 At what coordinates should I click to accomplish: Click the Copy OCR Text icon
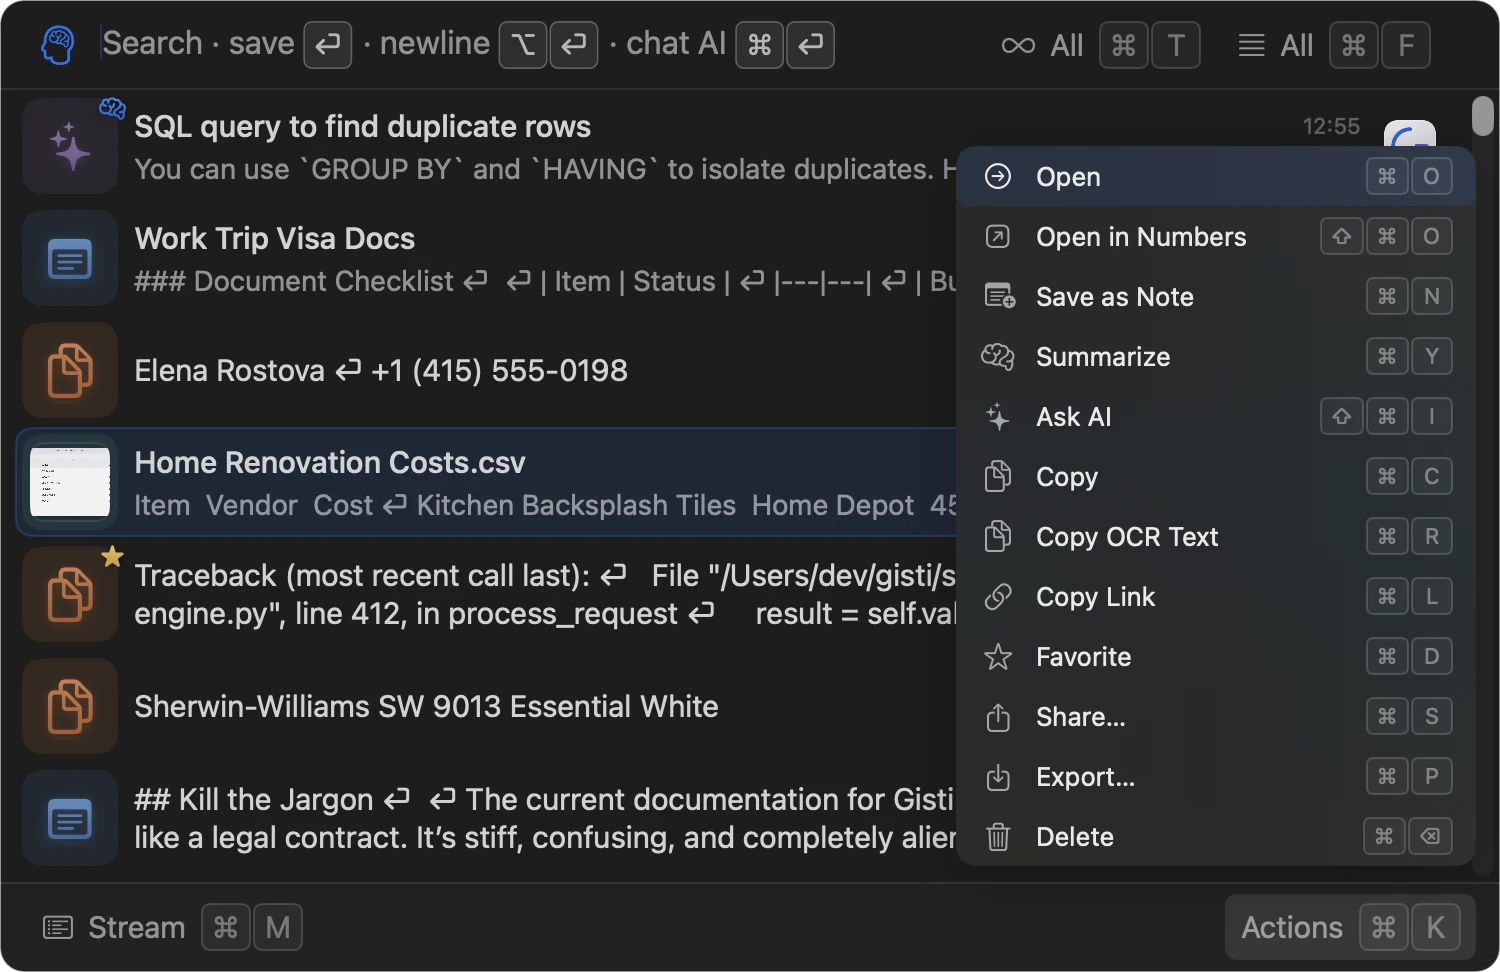click(998, 536)
